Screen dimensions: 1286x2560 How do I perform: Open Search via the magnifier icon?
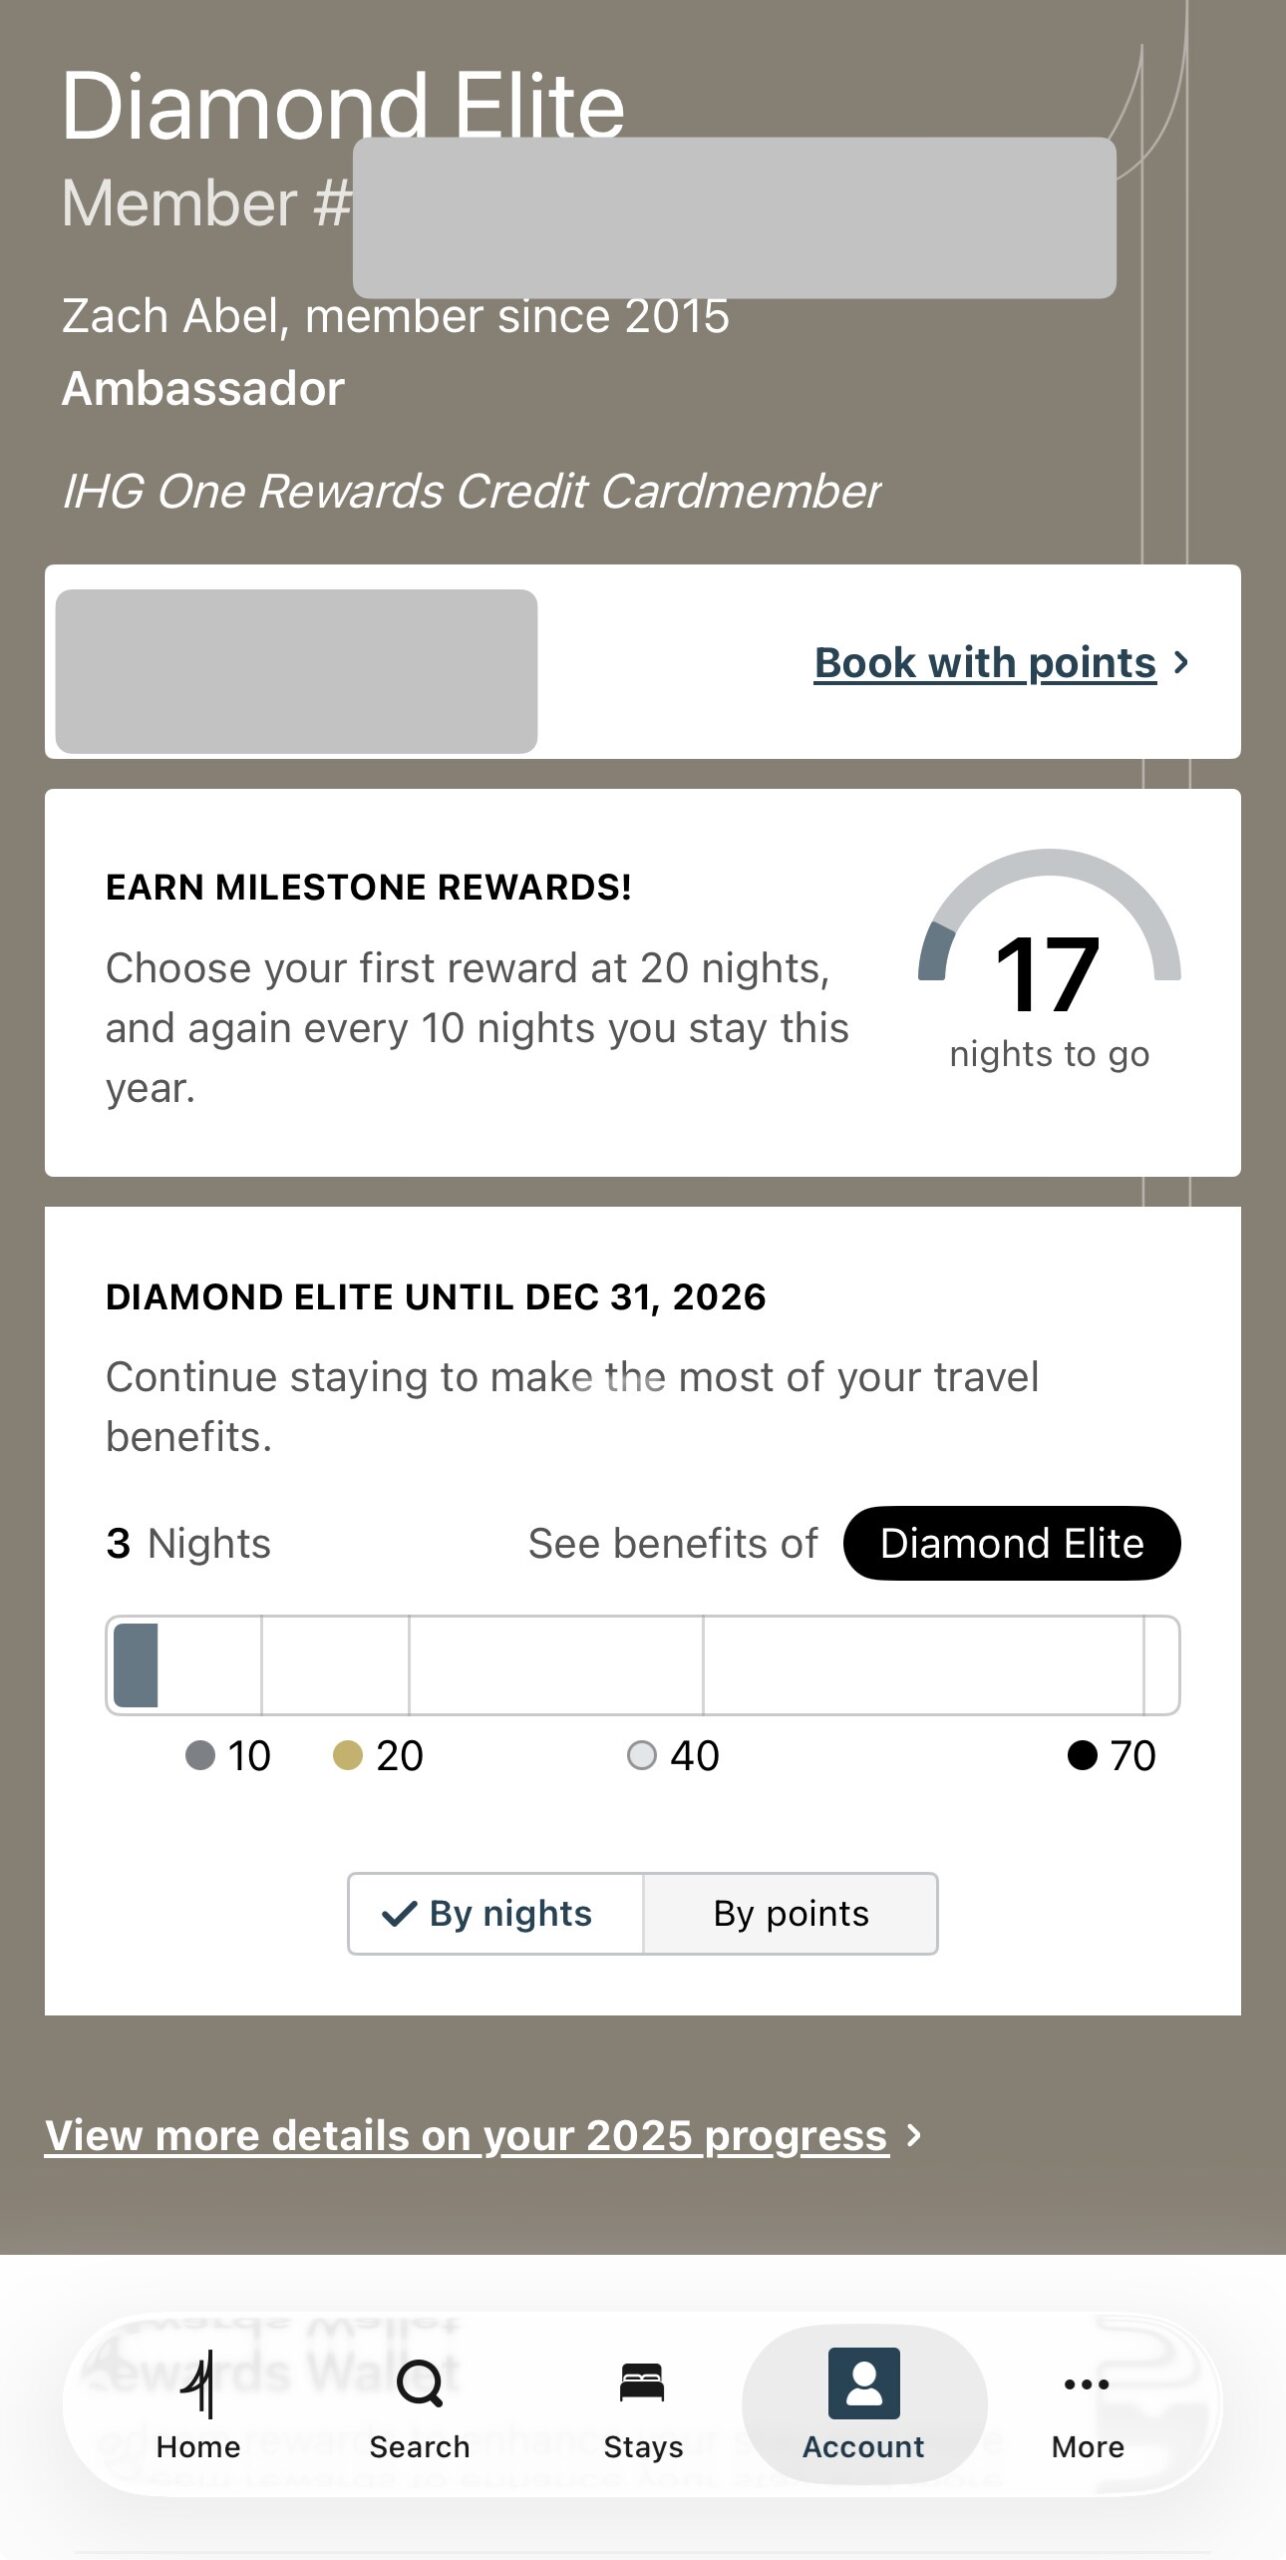click(x=419, y=2383)
